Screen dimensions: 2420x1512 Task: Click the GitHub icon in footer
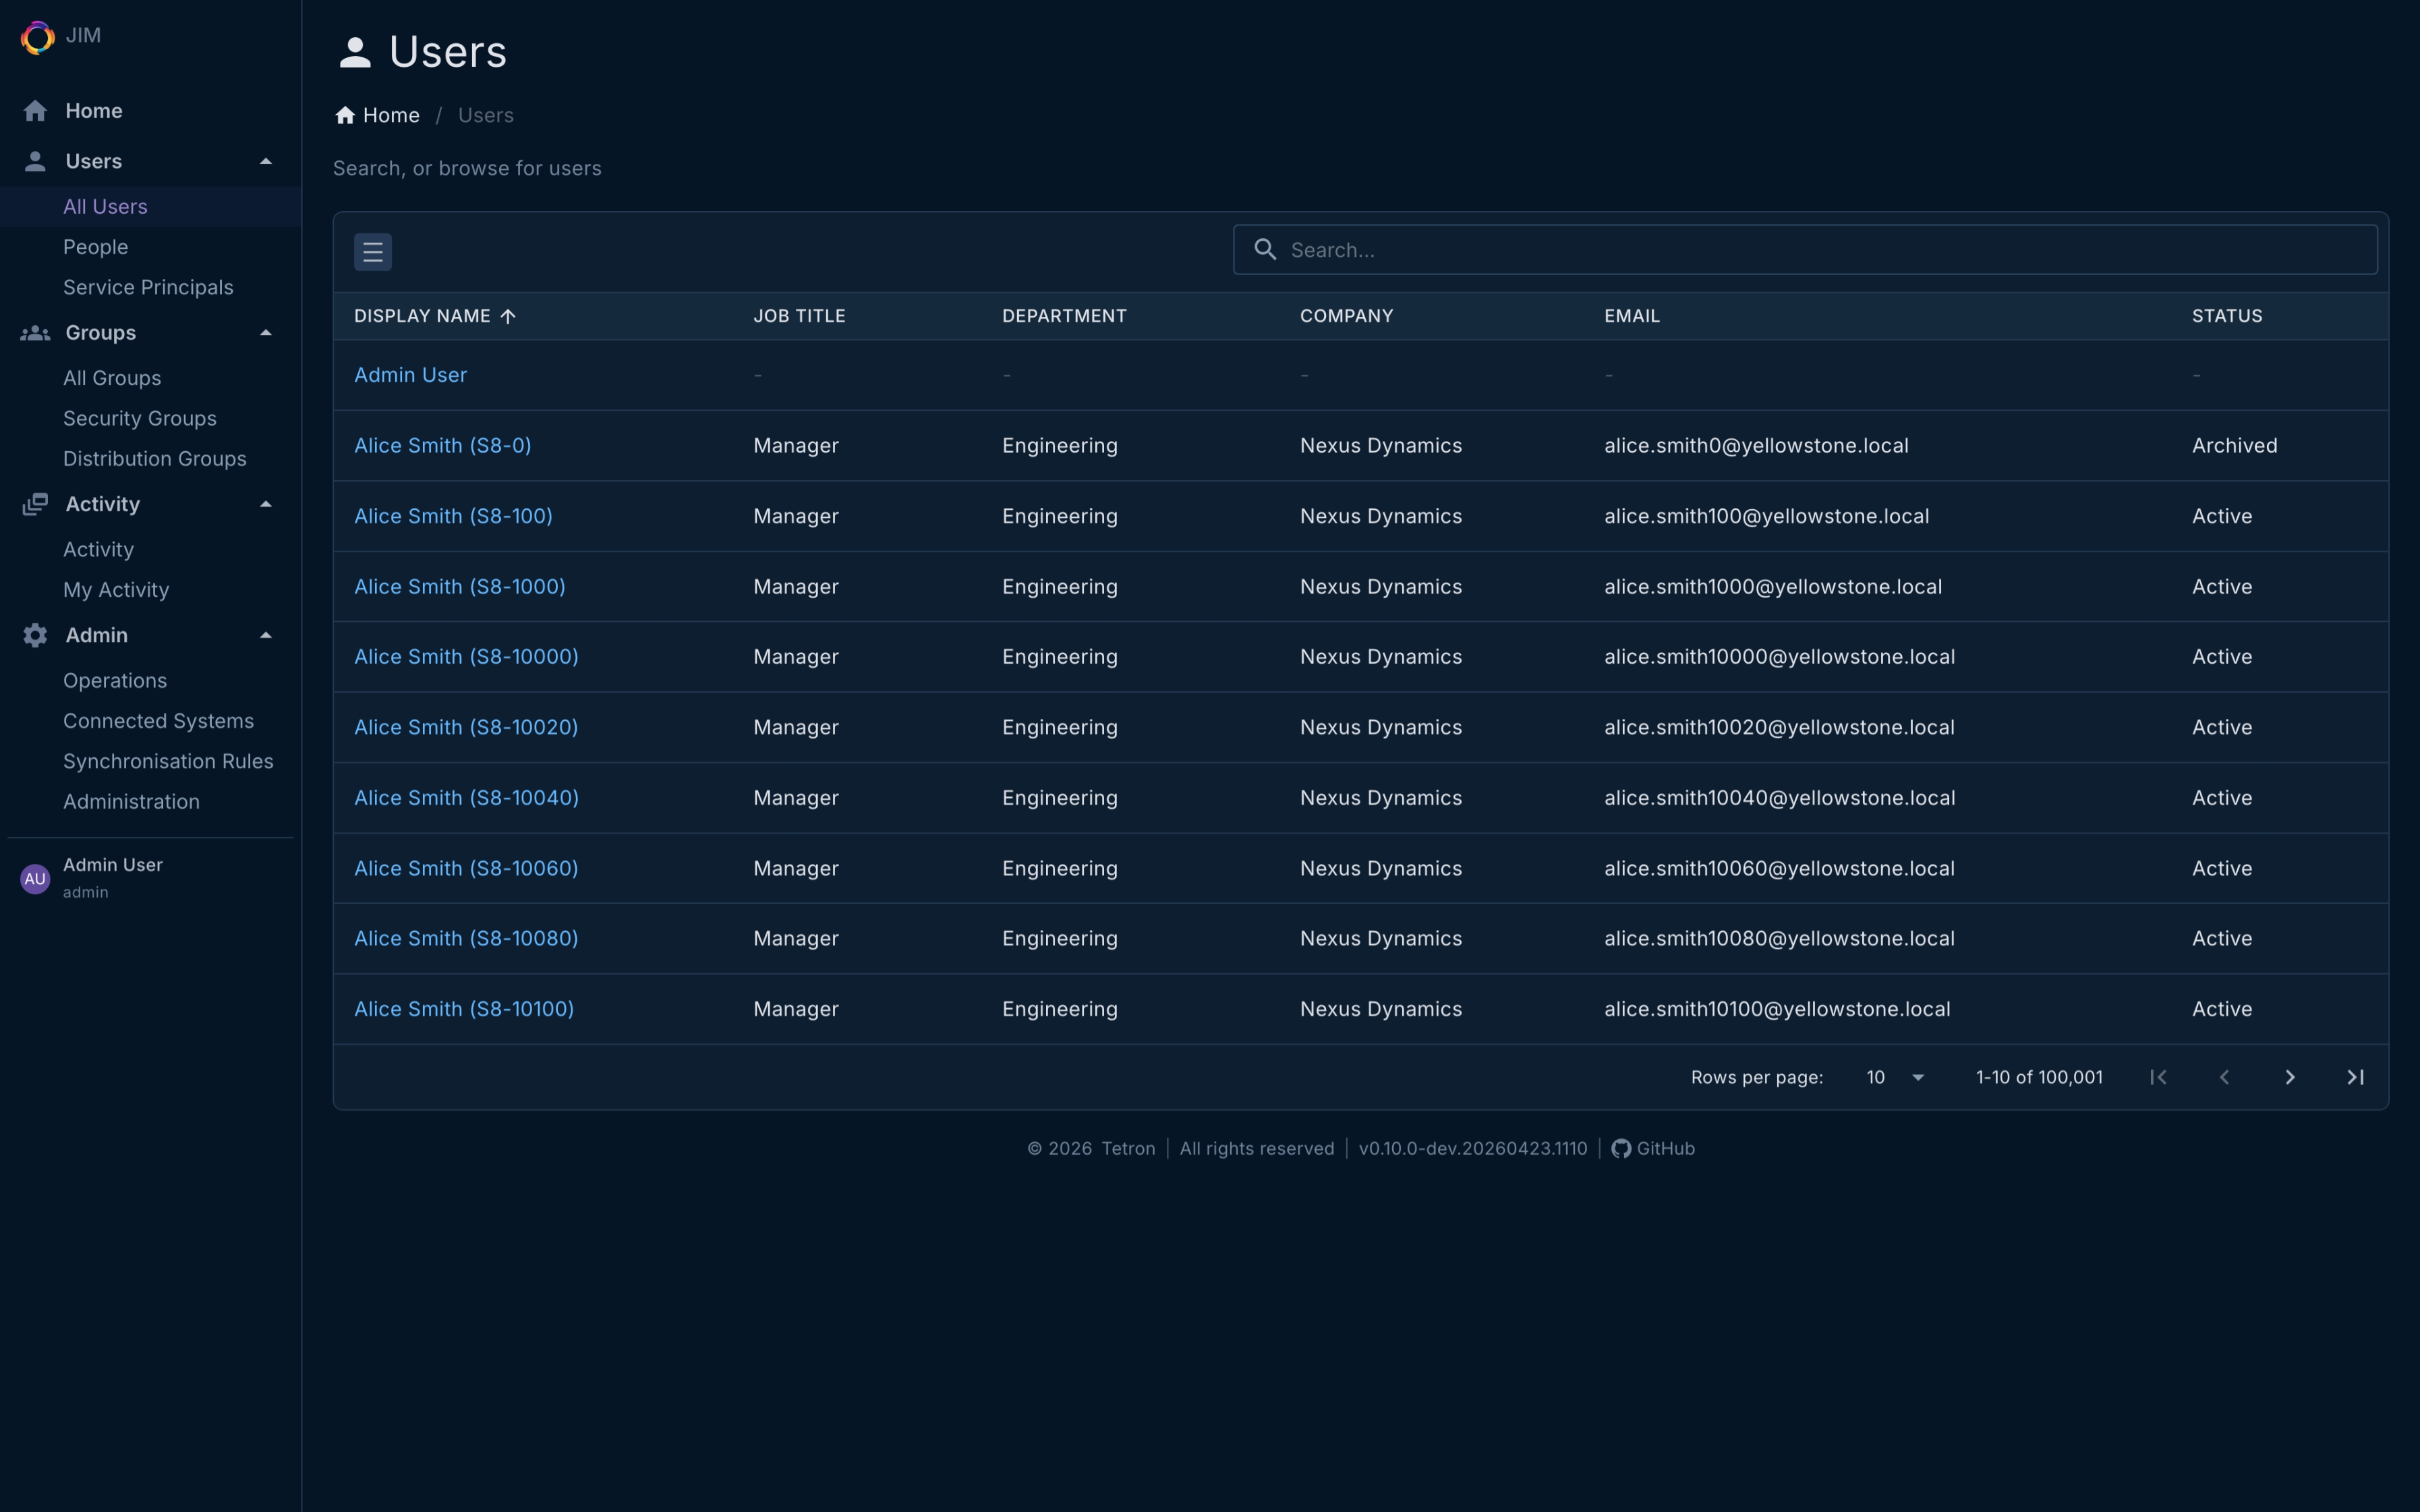coord(1621,1148)
